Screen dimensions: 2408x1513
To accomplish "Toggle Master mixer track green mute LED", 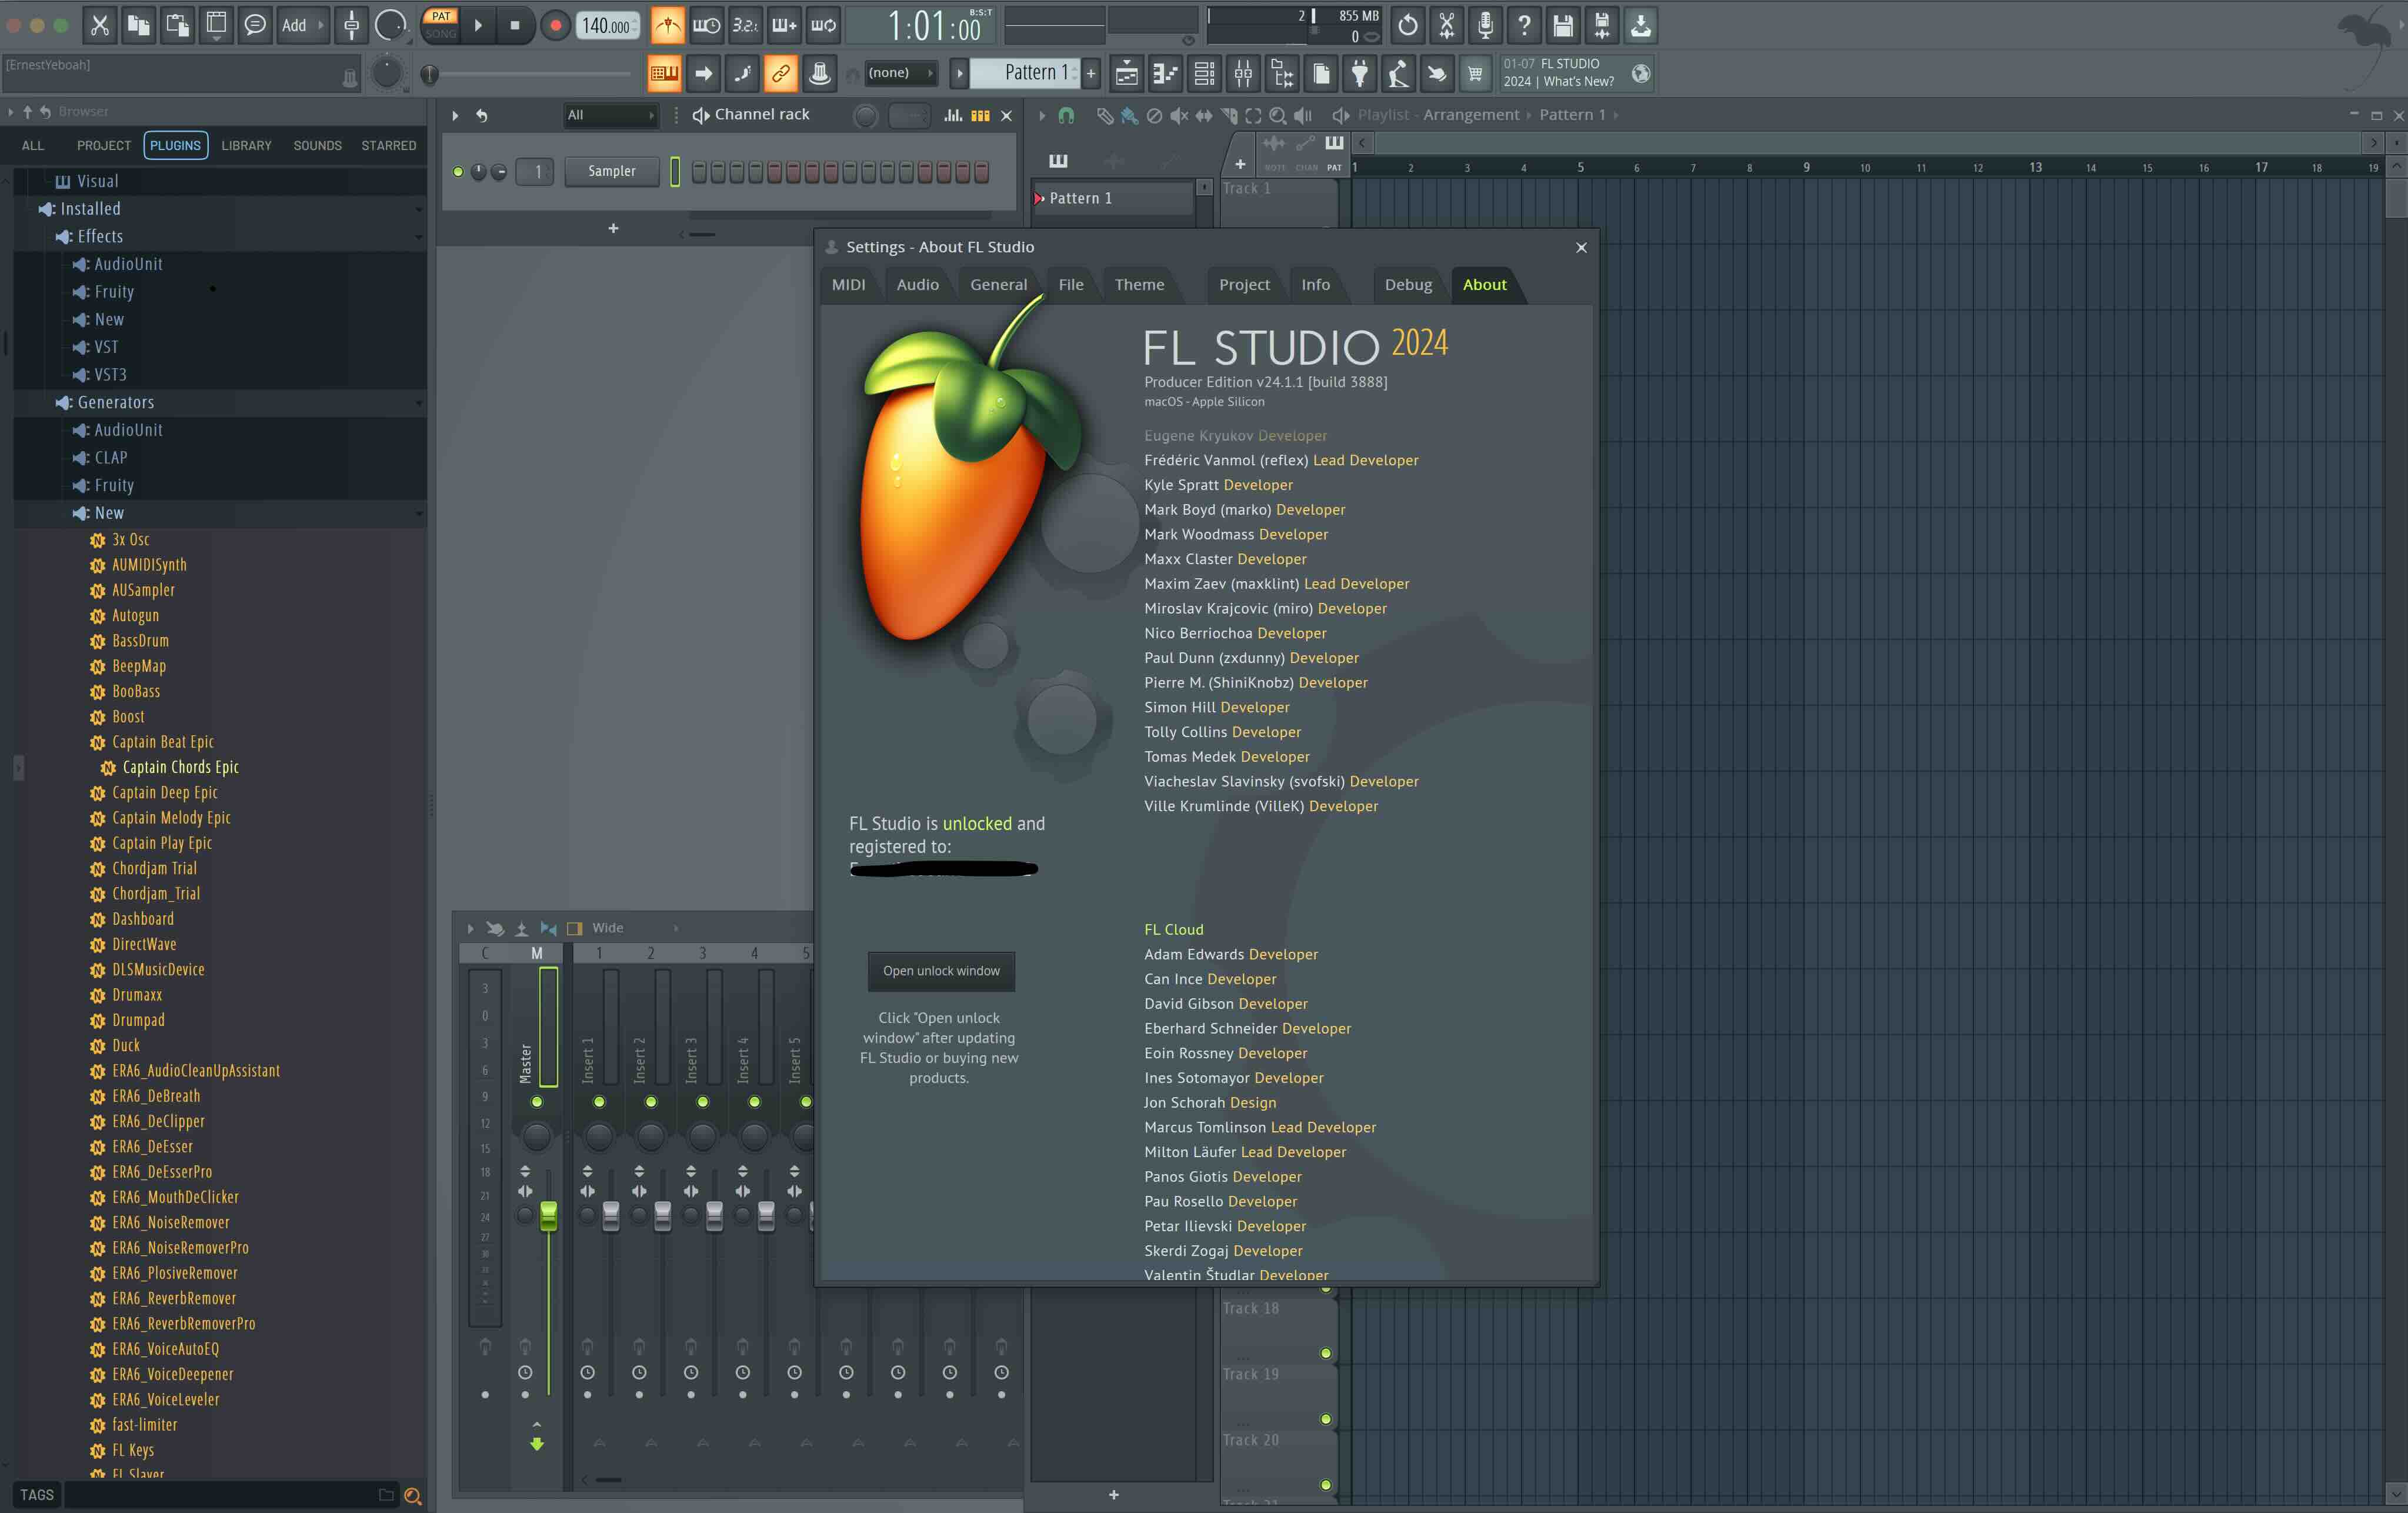I will tap(537, 1102).
